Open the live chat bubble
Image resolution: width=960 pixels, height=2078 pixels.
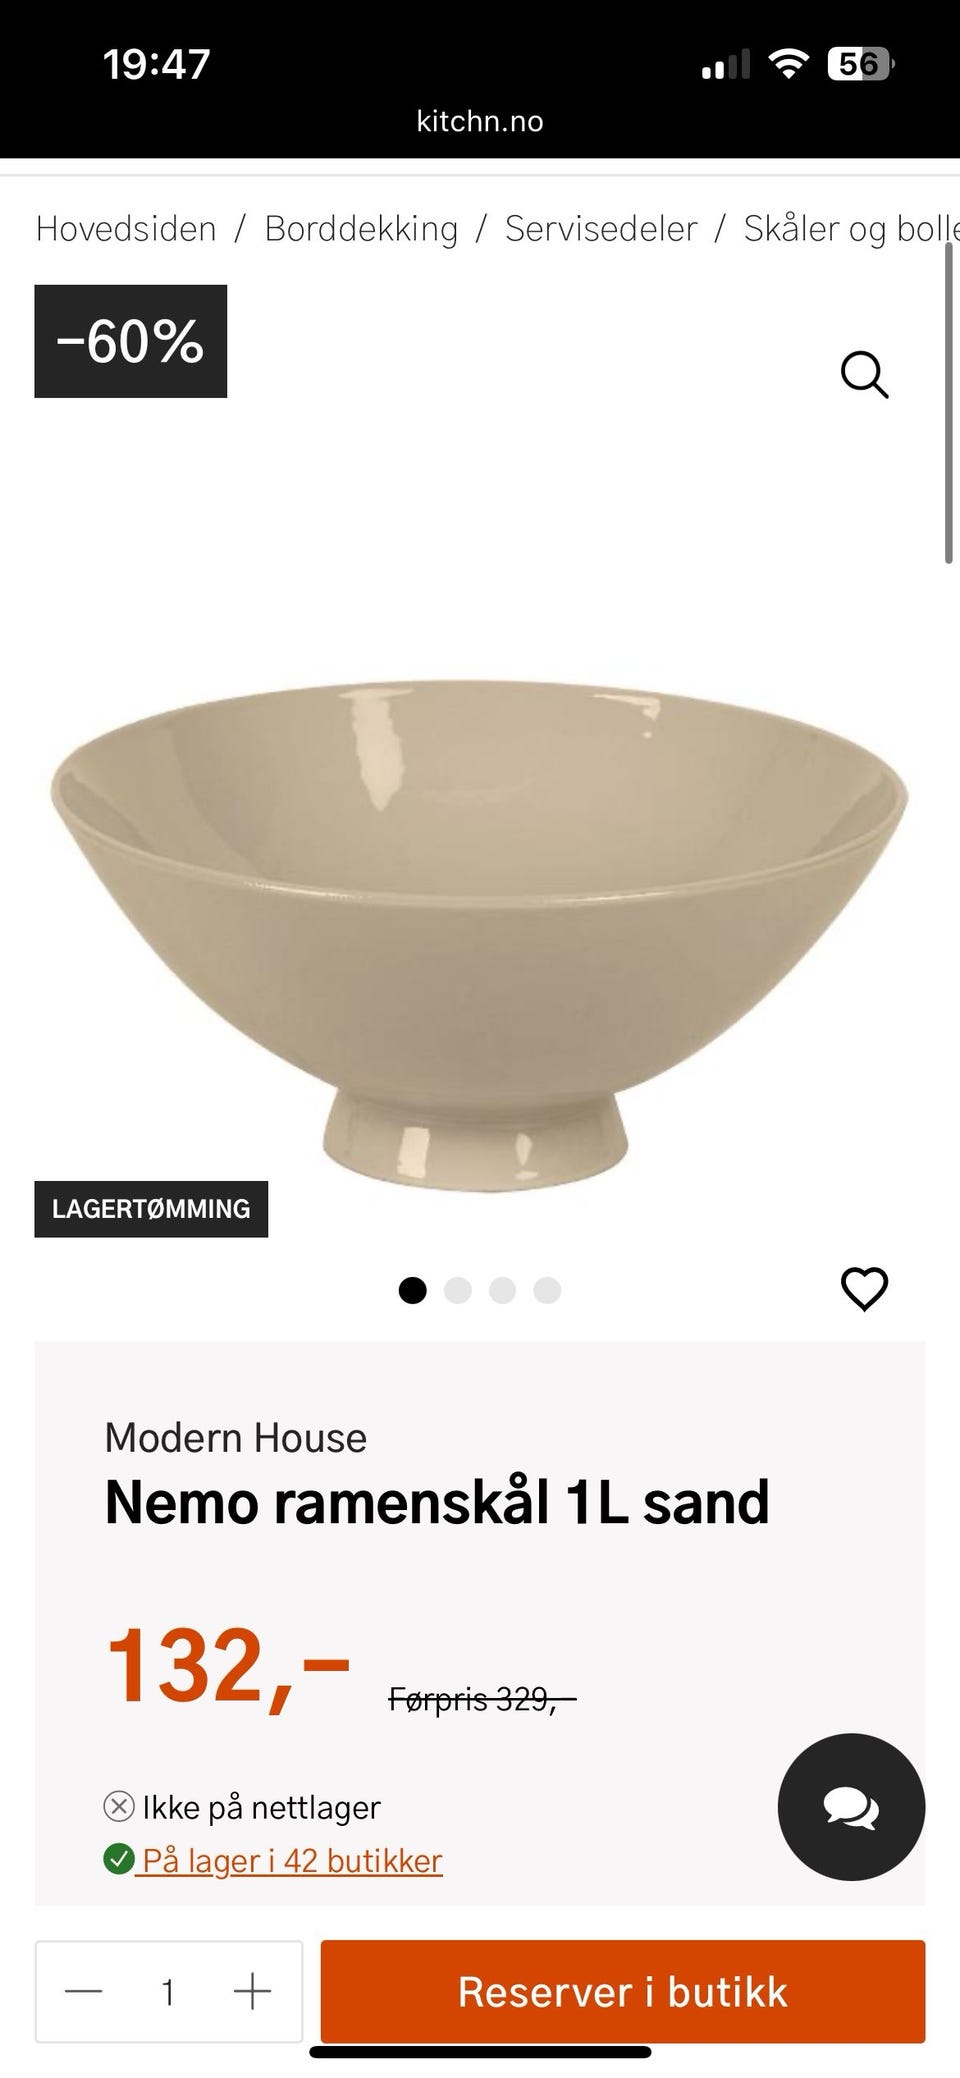(x=851, y=1807)
